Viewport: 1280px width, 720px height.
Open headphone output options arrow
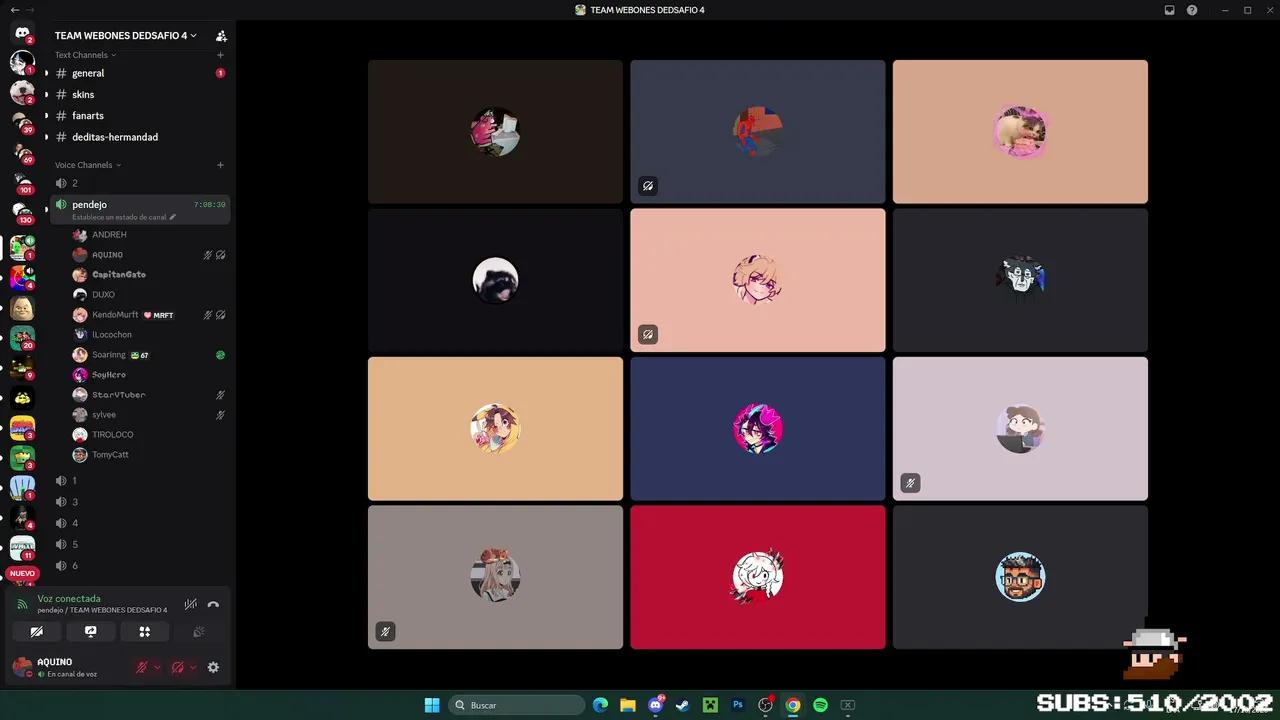(192, 667)
